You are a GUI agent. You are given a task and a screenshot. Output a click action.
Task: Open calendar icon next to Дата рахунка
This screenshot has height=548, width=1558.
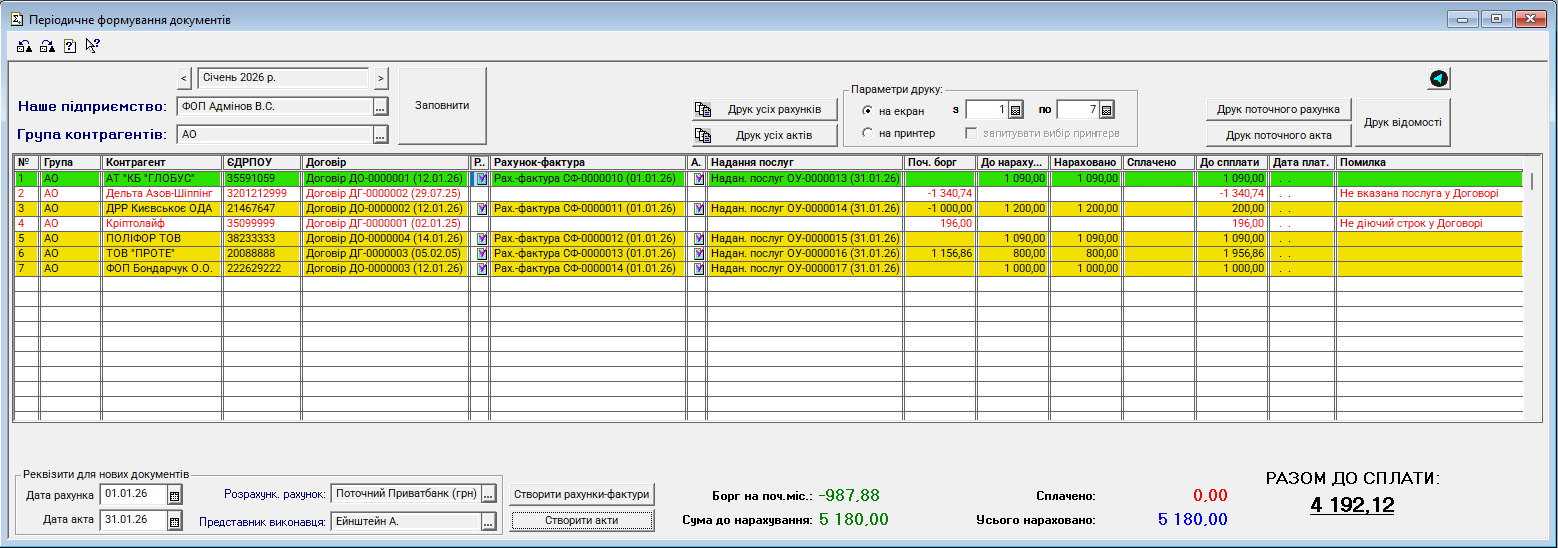pos(175,495)
